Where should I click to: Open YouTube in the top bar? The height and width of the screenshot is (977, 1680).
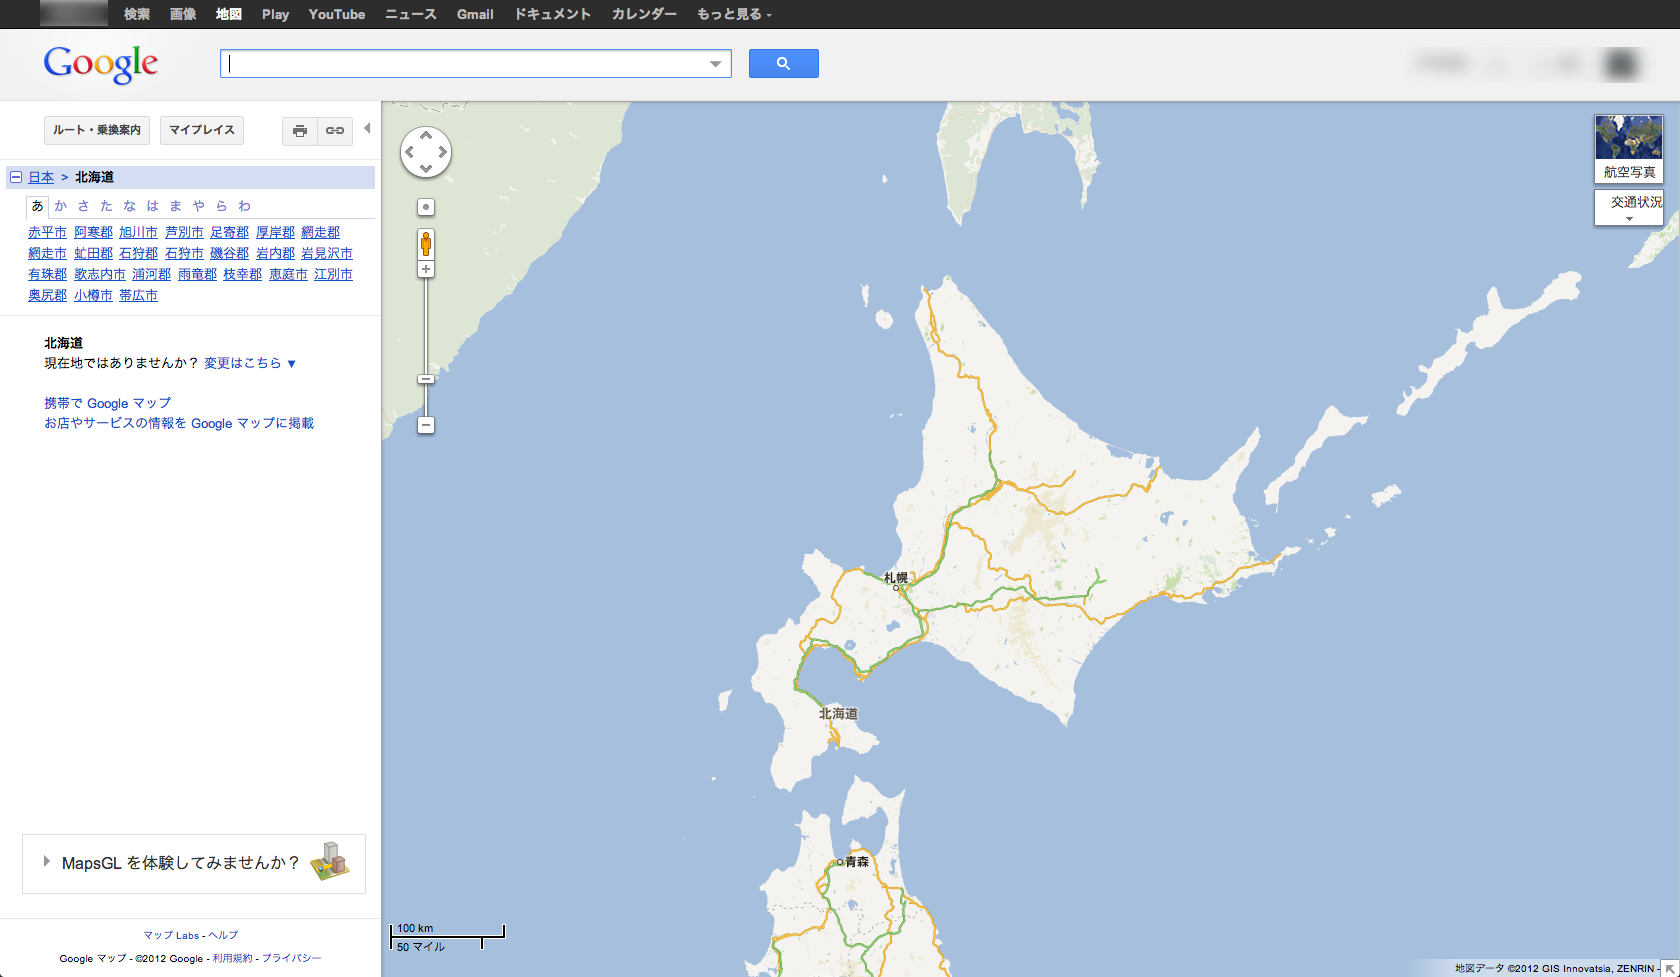[337, 14]
